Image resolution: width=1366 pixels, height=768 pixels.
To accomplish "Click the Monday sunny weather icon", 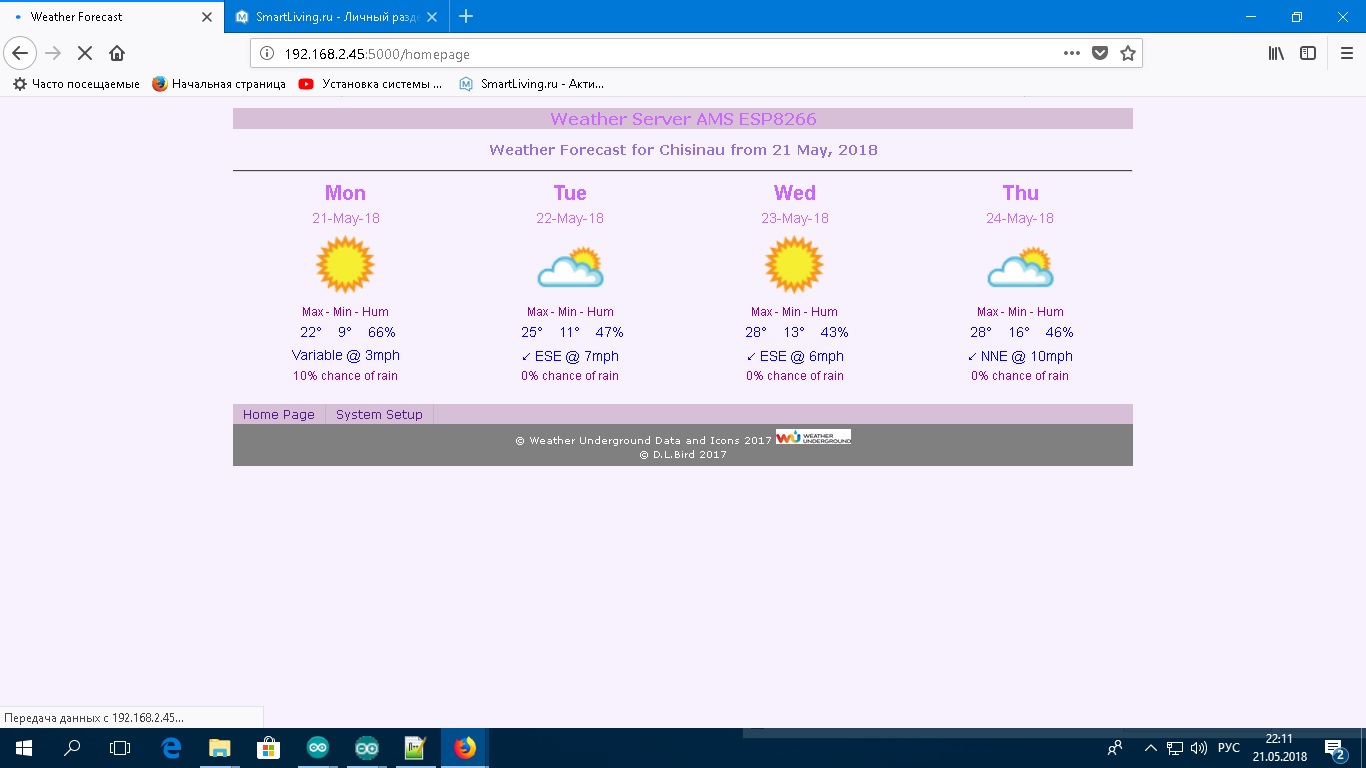I will pos(345,265).
